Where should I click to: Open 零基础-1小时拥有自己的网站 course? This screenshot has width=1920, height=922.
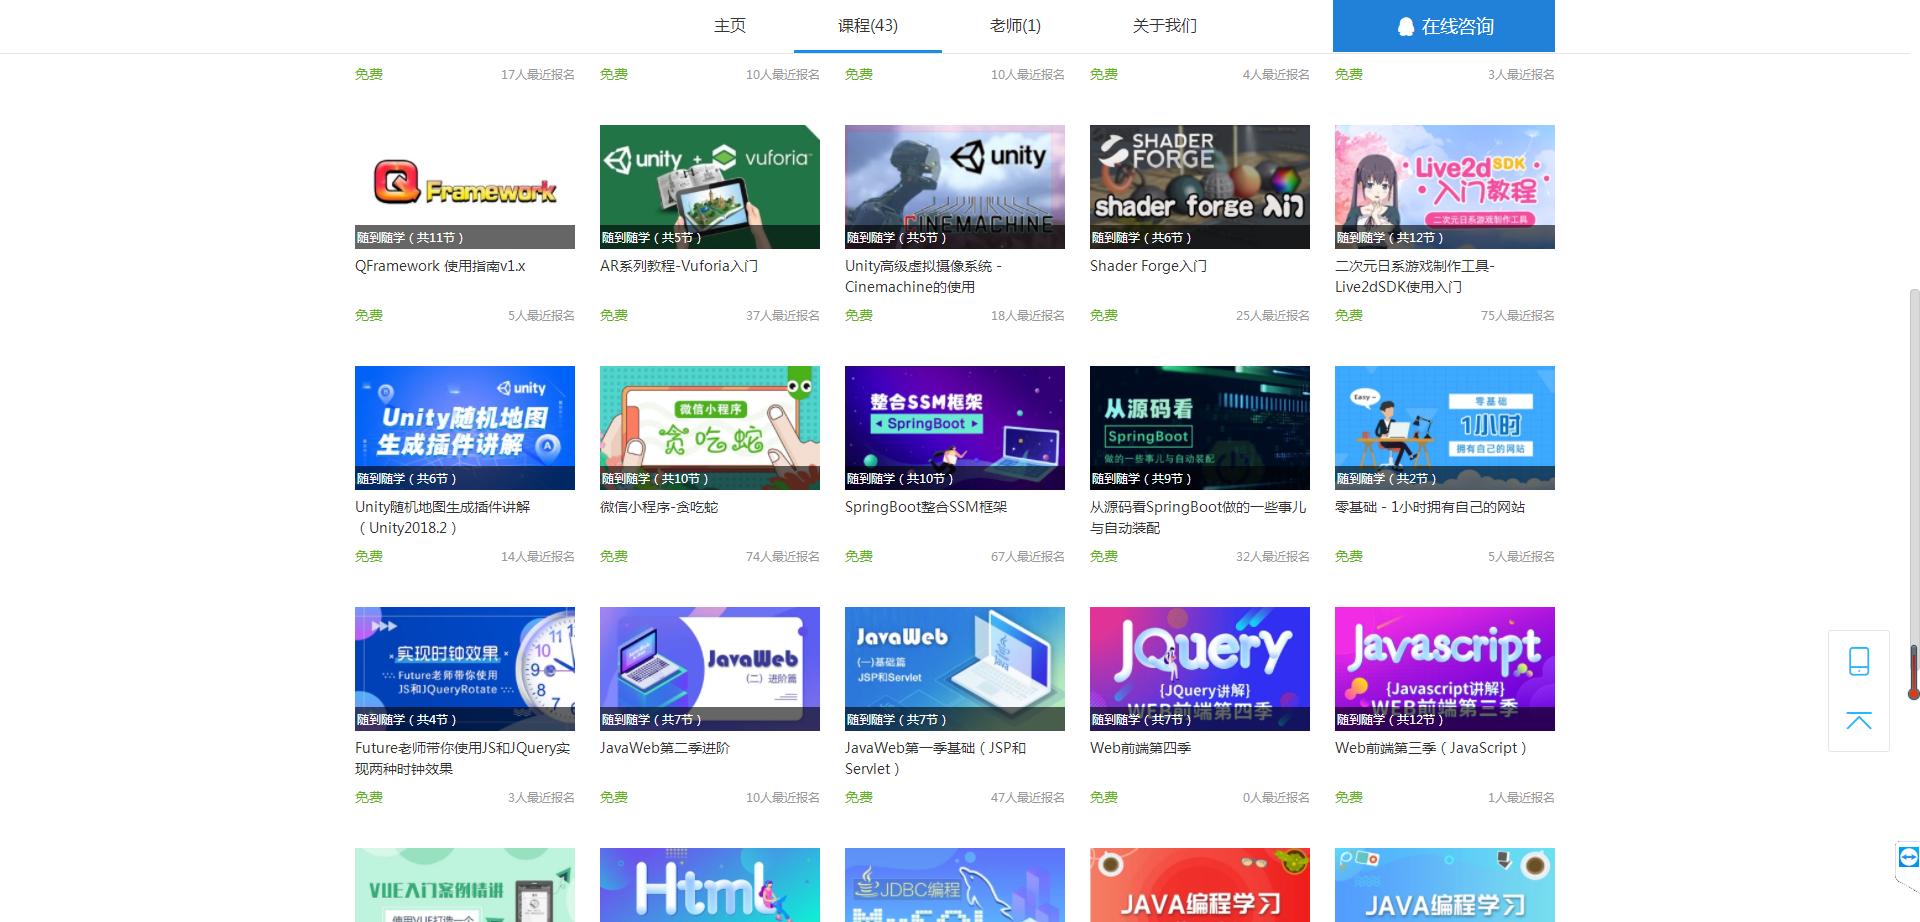[x=1443, y=427]
